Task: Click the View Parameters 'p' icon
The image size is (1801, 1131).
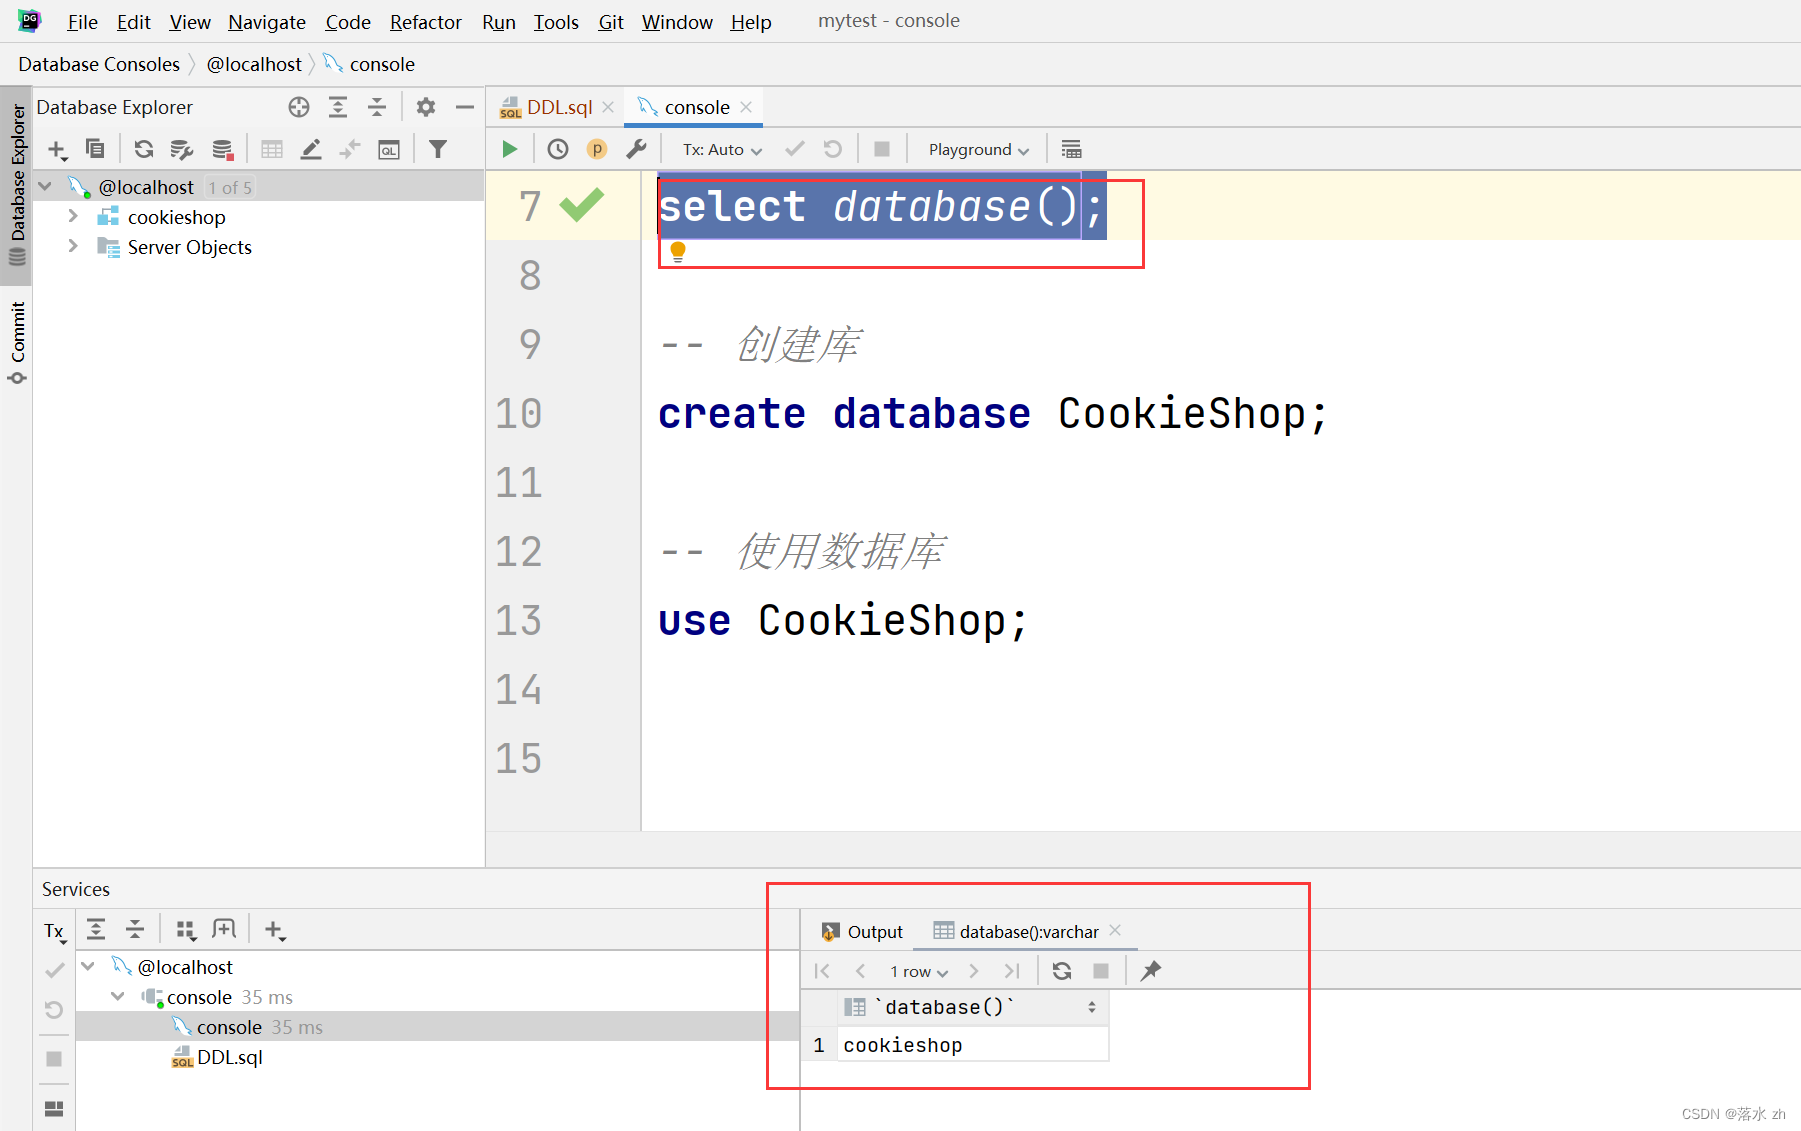Action: (597, 149)
